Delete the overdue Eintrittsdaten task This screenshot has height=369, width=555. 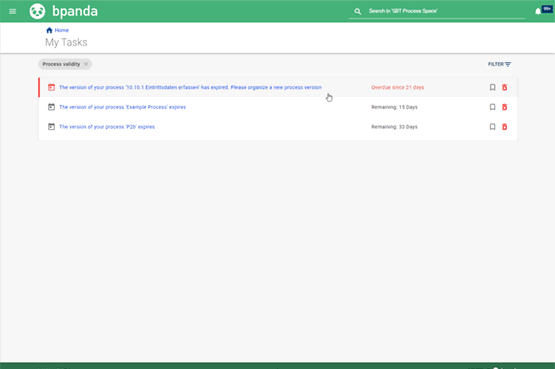(505, 87)
